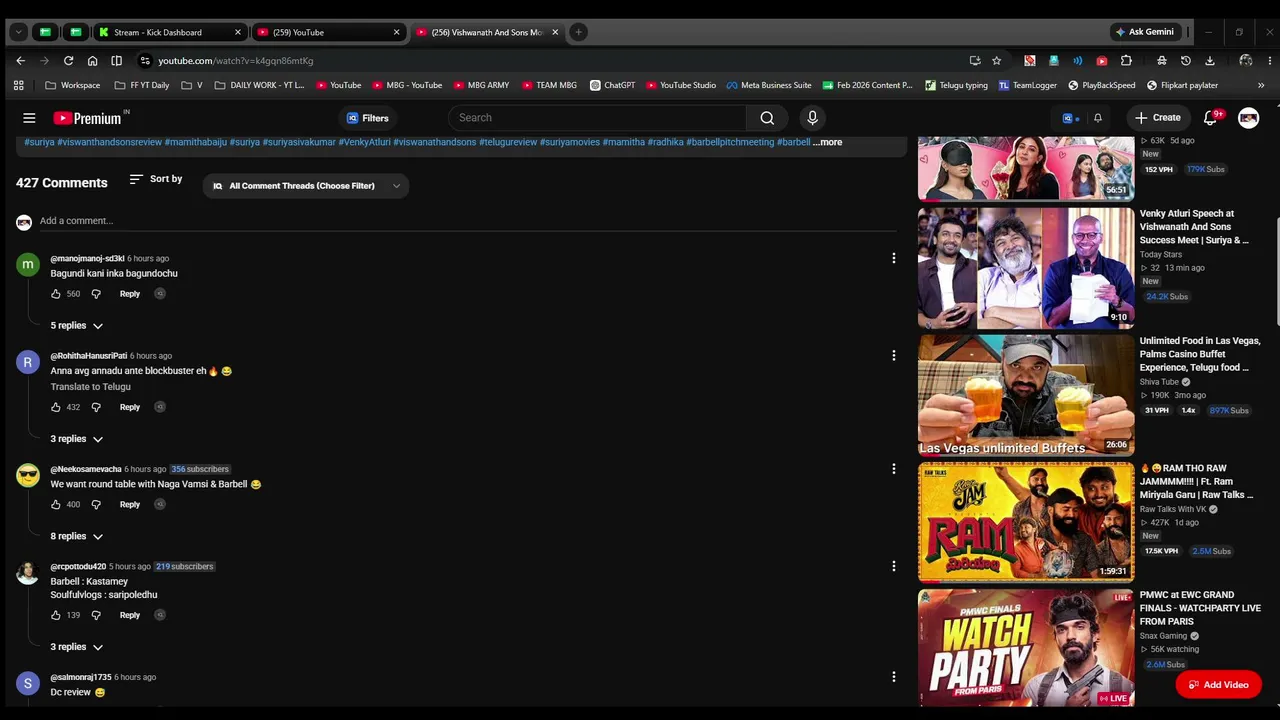Screen dimensions: 1280x720
Task: Reply to Neekosamevacha's comment
Action: [x=130, y=504]
